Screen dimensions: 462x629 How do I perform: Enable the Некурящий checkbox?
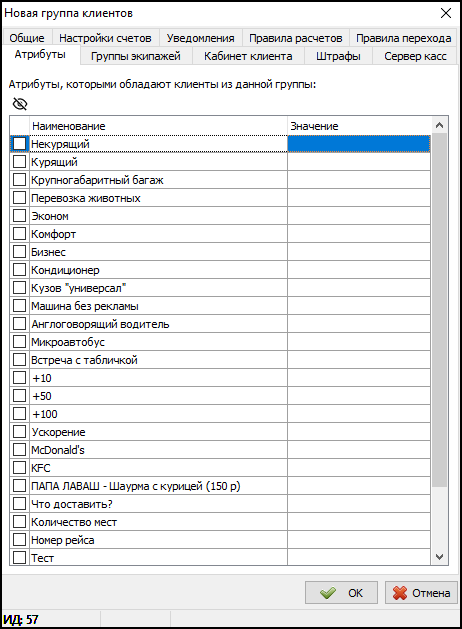[19, 144]
